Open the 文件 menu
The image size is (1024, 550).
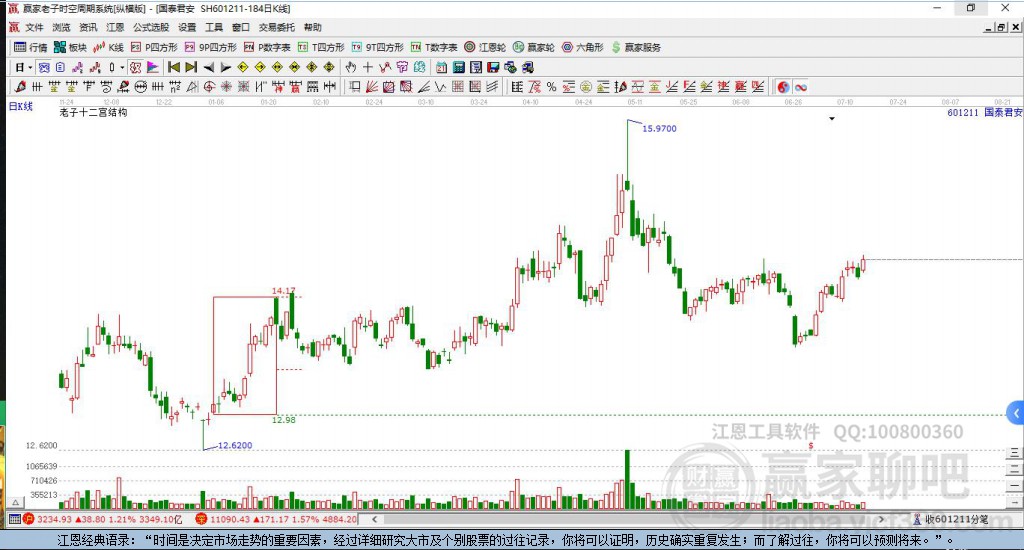tap(34, 27)
